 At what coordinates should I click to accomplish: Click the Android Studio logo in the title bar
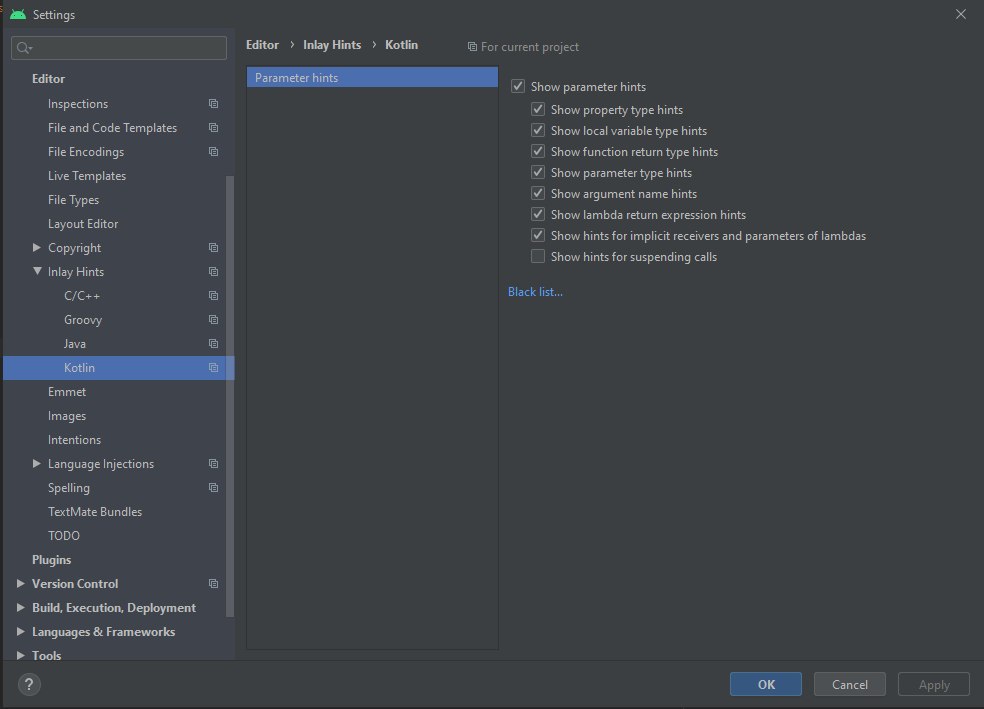(18, 14)
